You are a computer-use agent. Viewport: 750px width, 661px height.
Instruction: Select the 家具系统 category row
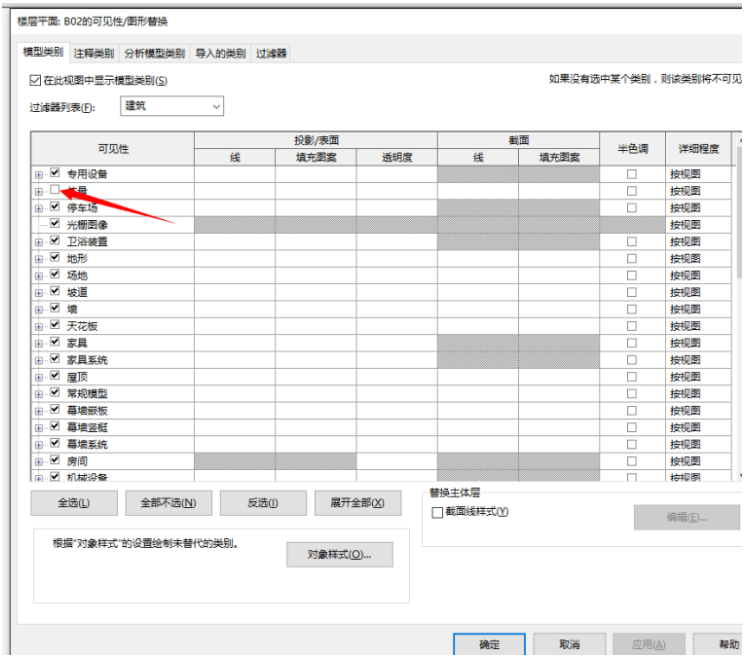click(87, 360)
